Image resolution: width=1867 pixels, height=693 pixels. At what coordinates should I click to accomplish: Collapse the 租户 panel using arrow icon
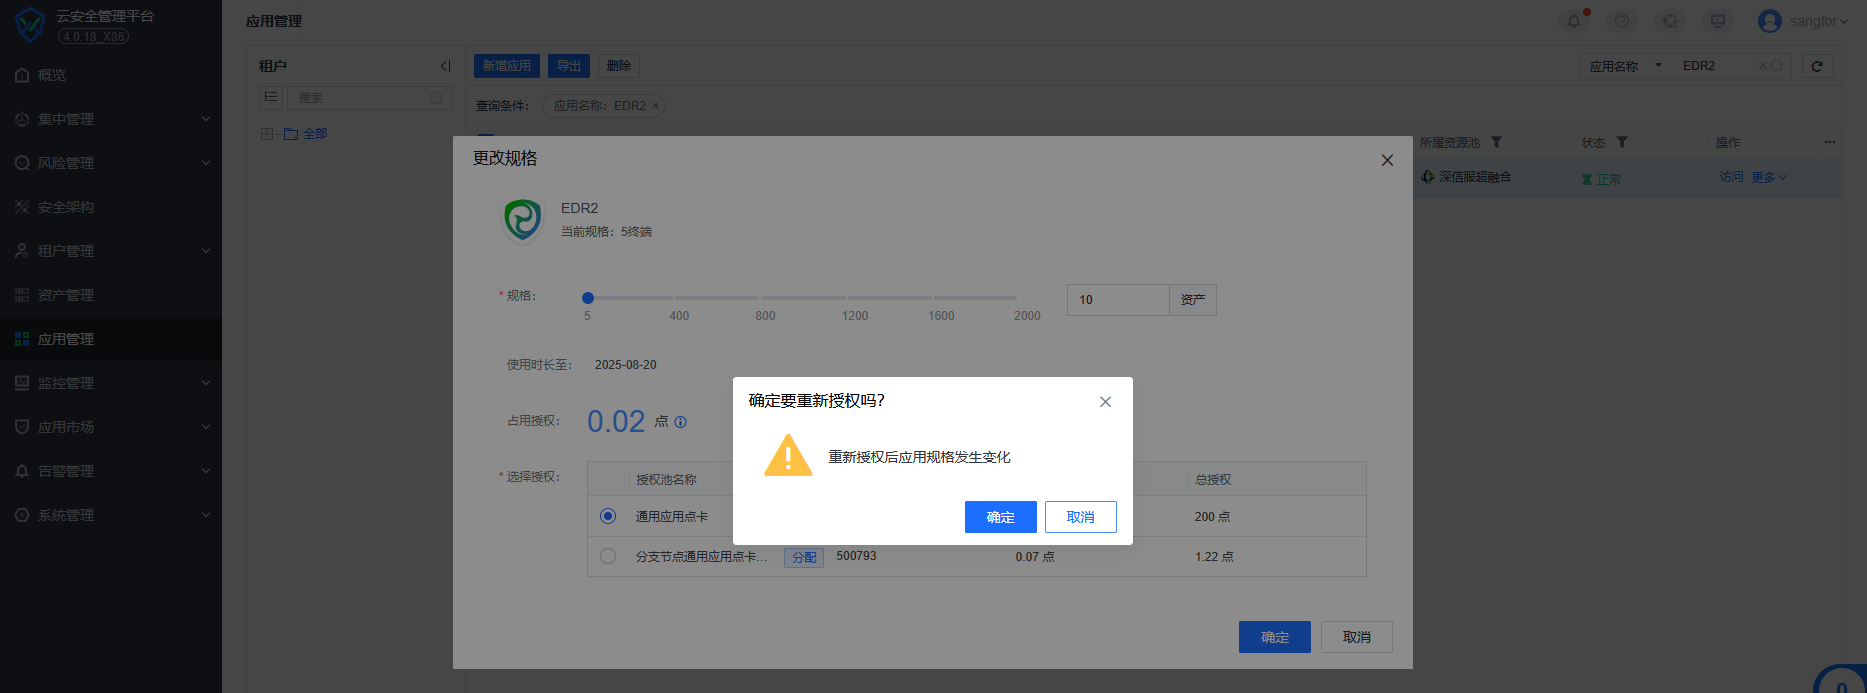(445, 66)
